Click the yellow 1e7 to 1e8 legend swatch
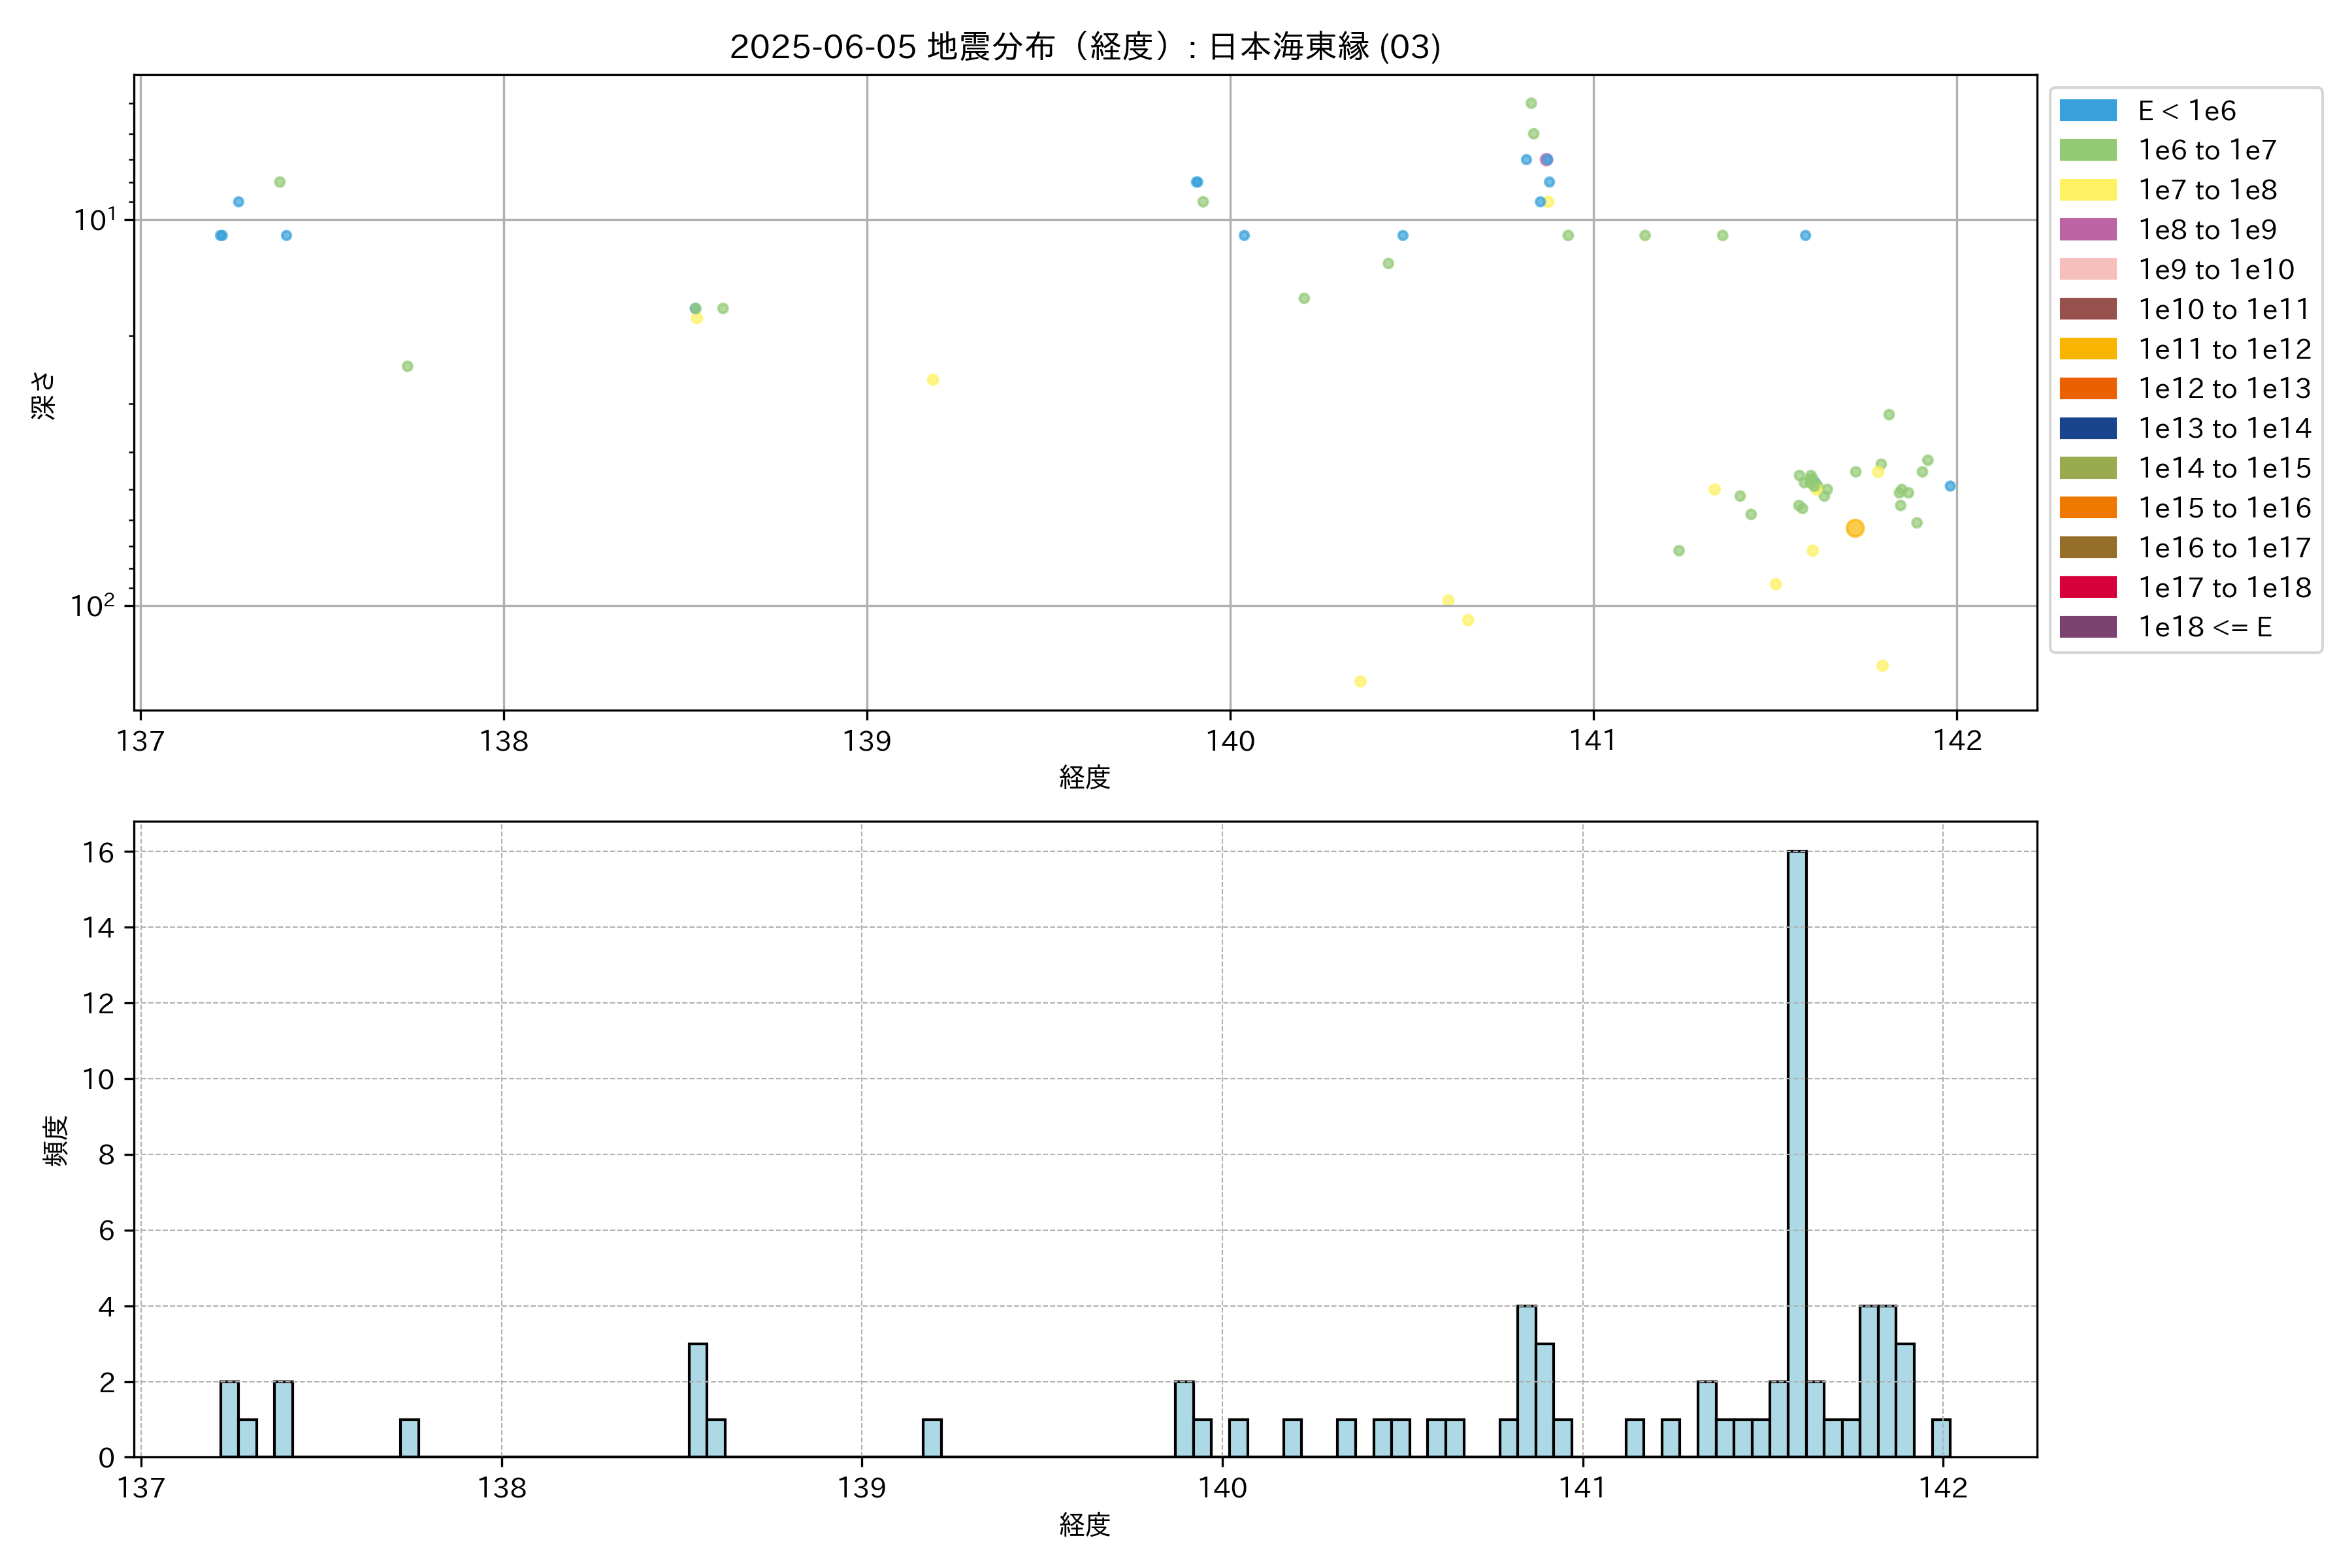This screenshot has height=1568, width=2352. pos(2088,190)
